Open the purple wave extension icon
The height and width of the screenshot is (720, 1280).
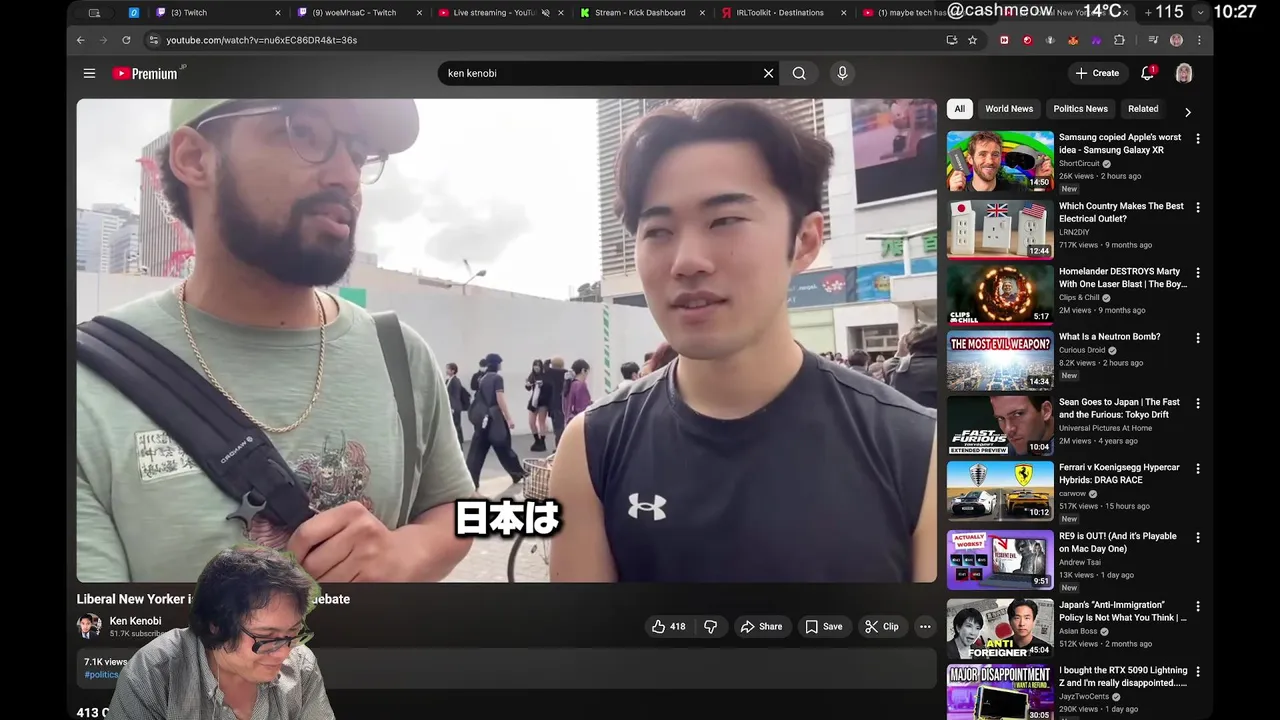[x=1096, y=40]
